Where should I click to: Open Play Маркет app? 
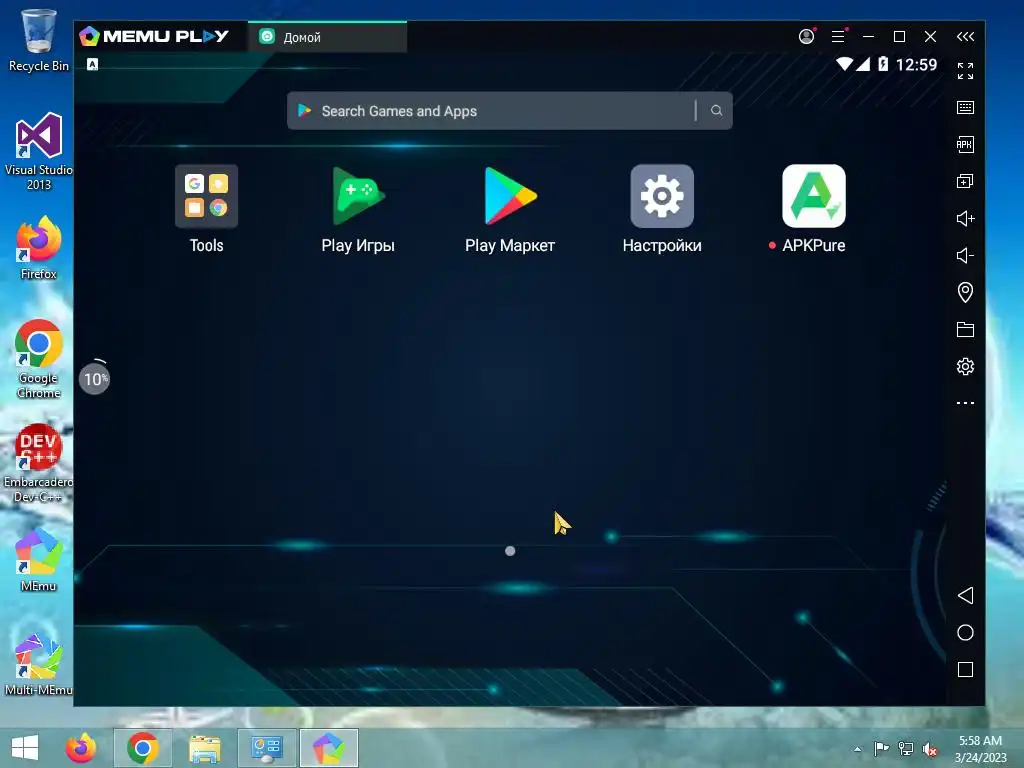510,196
